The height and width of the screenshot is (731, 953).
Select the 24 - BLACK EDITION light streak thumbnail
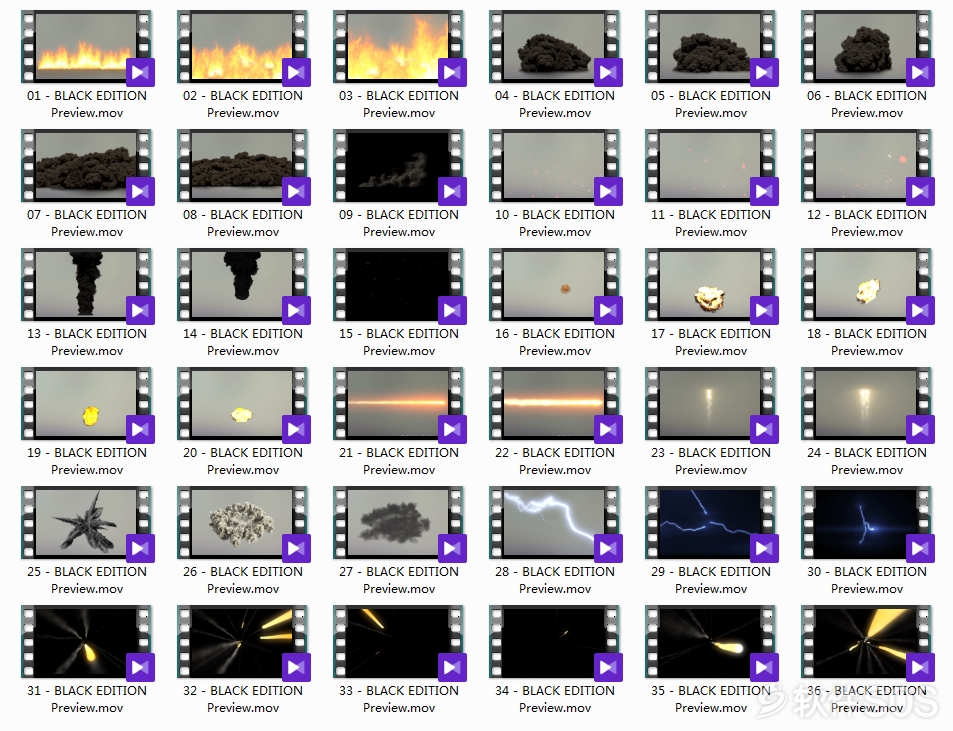(x=867, y=403)
